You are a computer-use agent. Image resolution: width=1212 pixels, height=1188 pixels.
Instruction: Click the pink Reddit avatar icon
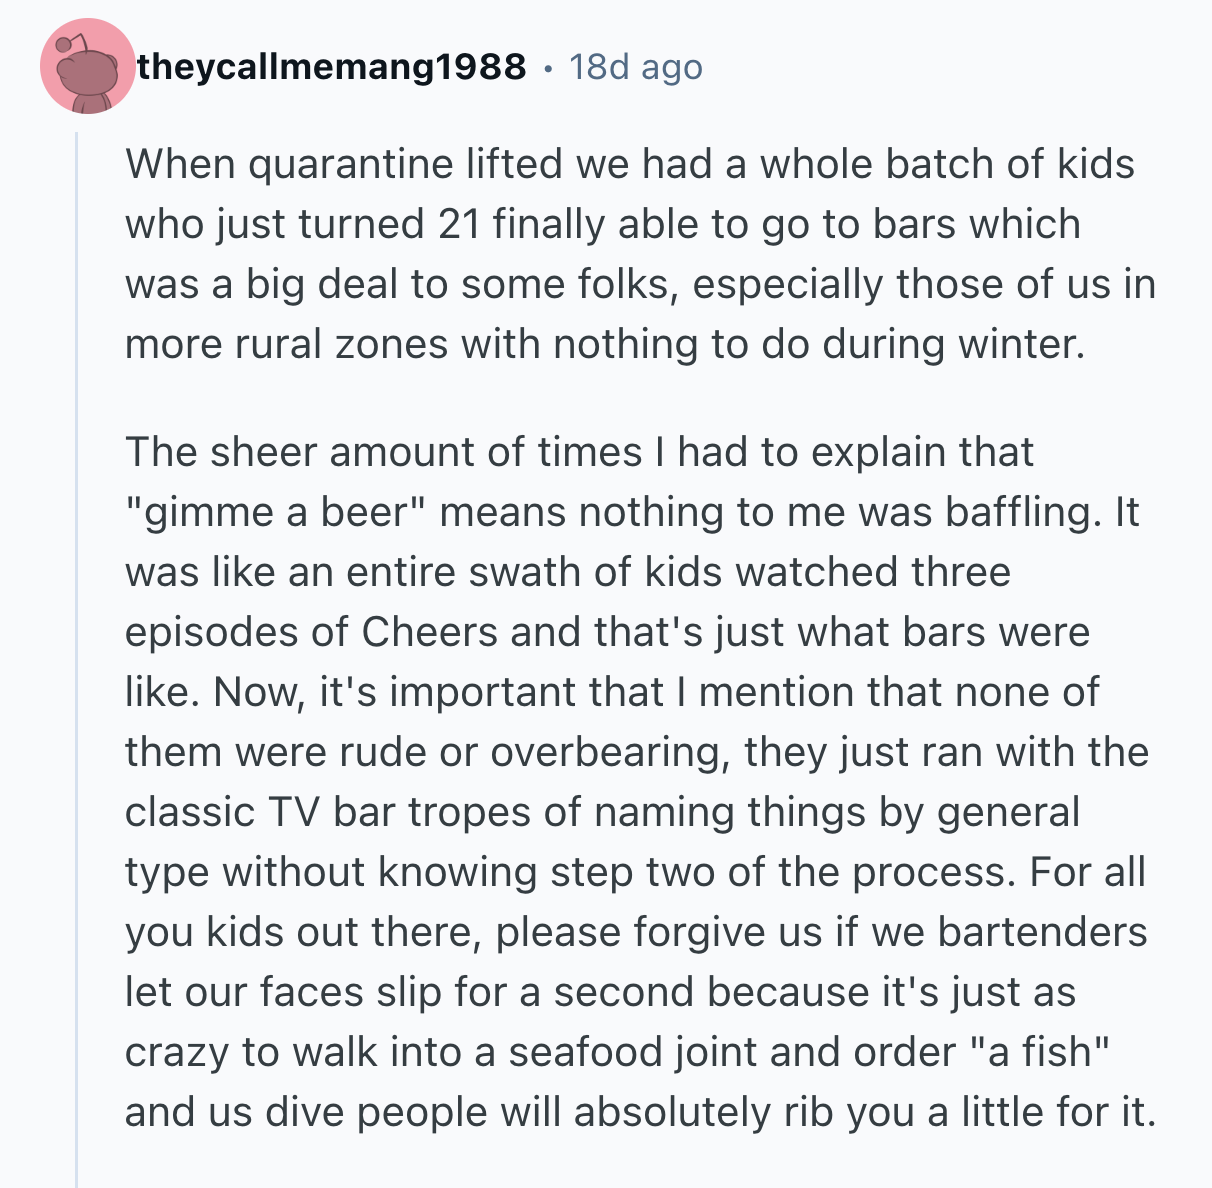coord(87,67)
